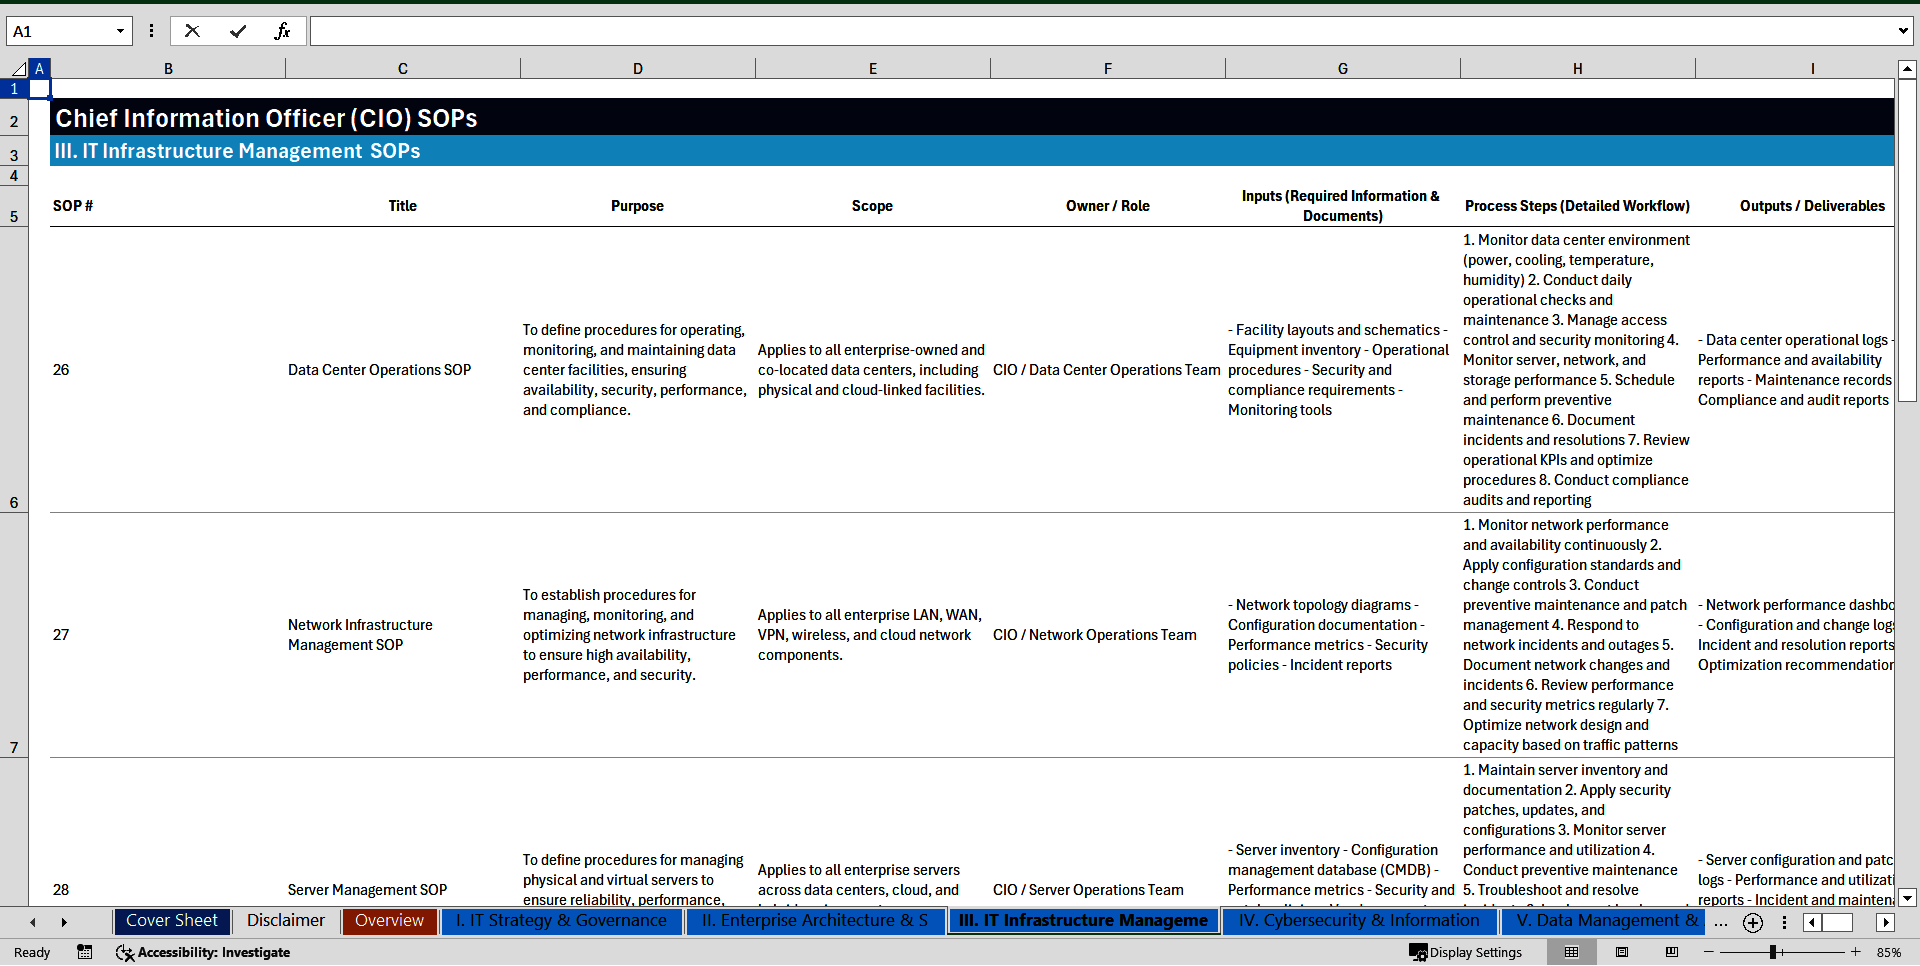Add a new sheet with plus icon

point(1753,923)
